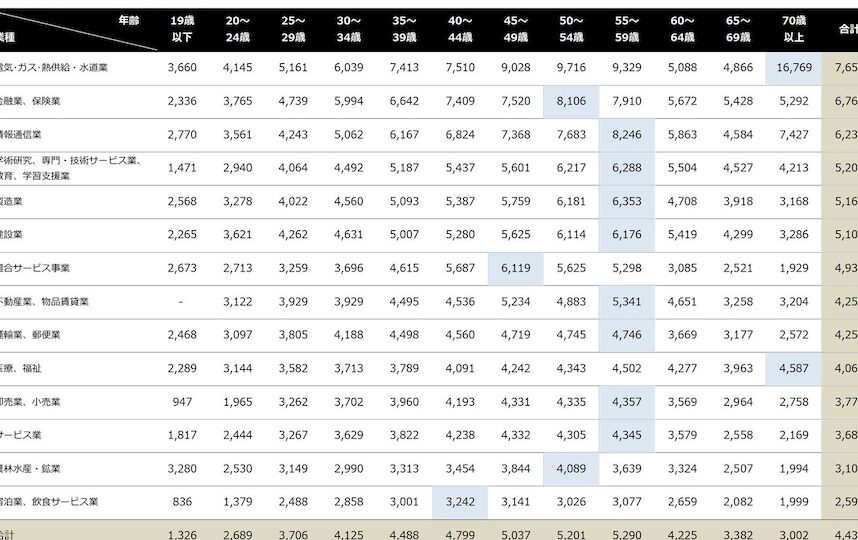Screen dimensions: 858x540
Task: Select the highlighted 16,769 cell
Action: (x=793, y=68)
